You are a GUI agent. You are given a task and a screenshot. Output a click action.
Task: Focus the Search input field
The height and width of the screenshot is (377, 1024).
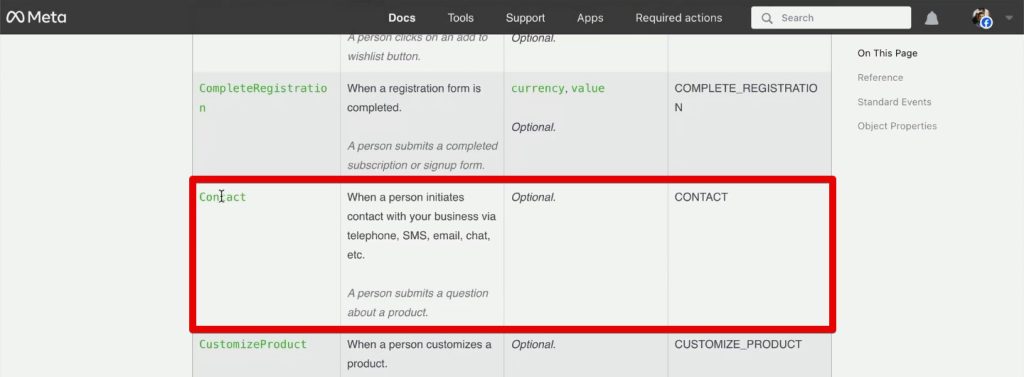[x=831, y=18]
